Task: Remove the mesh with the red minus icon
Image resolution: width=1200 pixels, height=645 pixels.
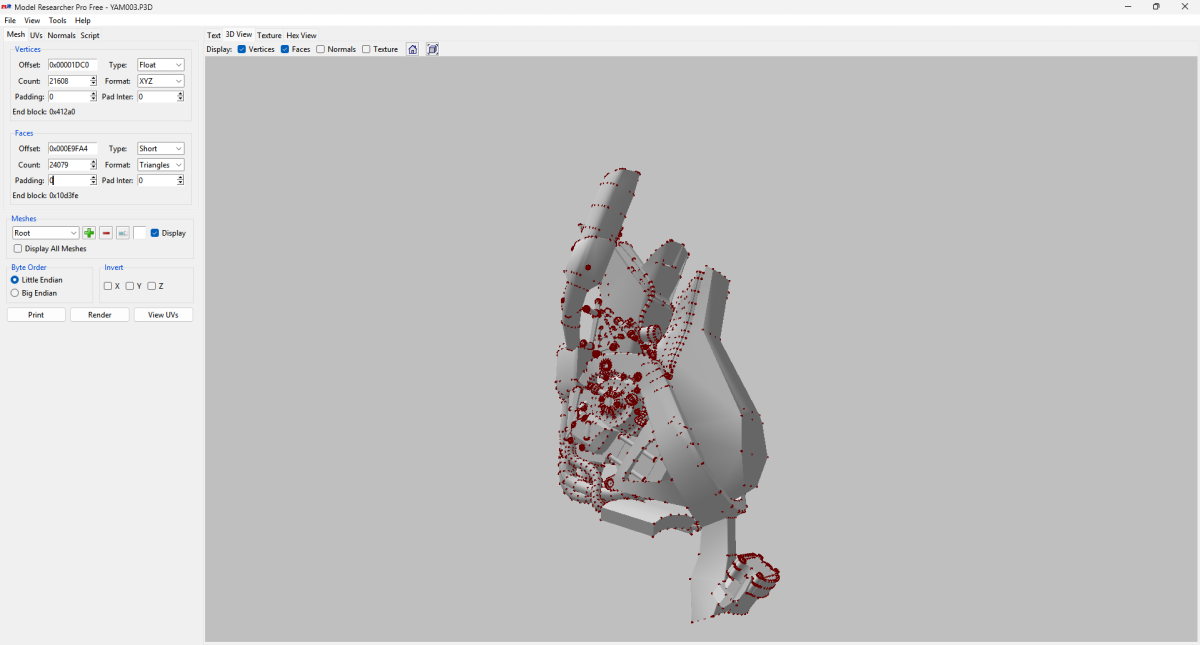Action: point(106,233)
